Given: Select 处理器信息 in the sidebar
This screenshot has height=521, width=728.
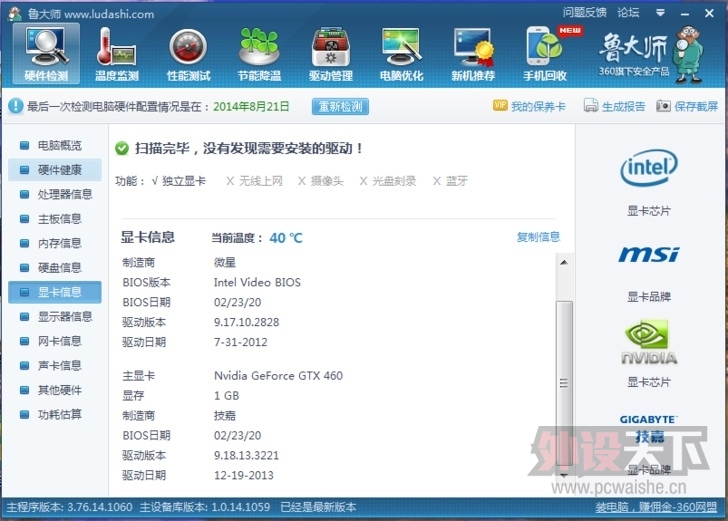Looking at the screenshot, I should 55,194.
